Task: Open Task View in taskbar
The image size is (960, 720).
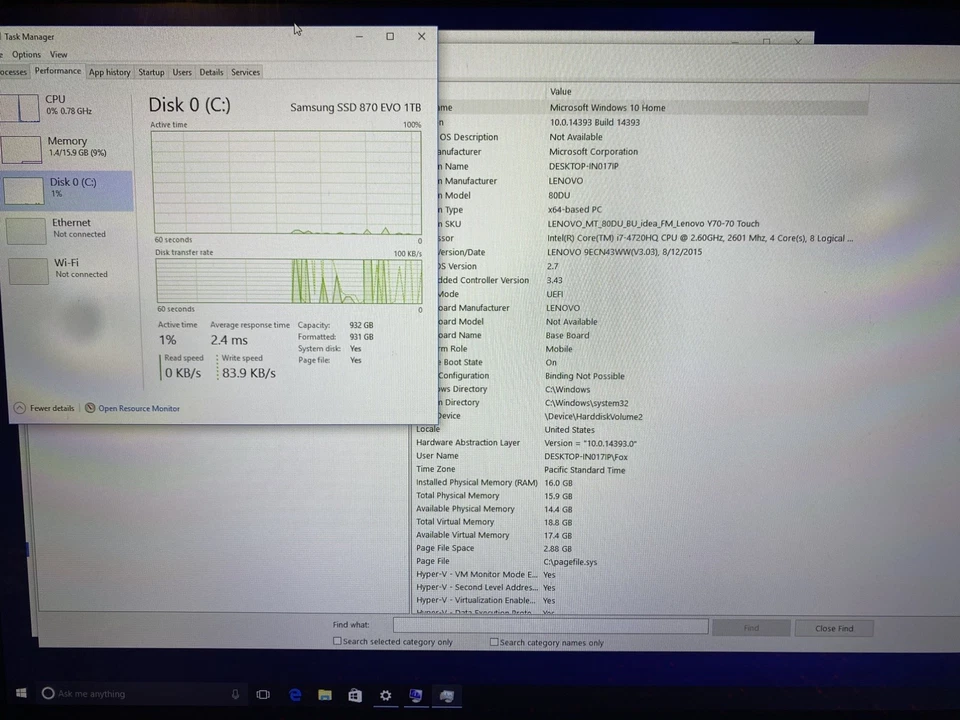Action: pyautogui.click(x=262, y=693)
